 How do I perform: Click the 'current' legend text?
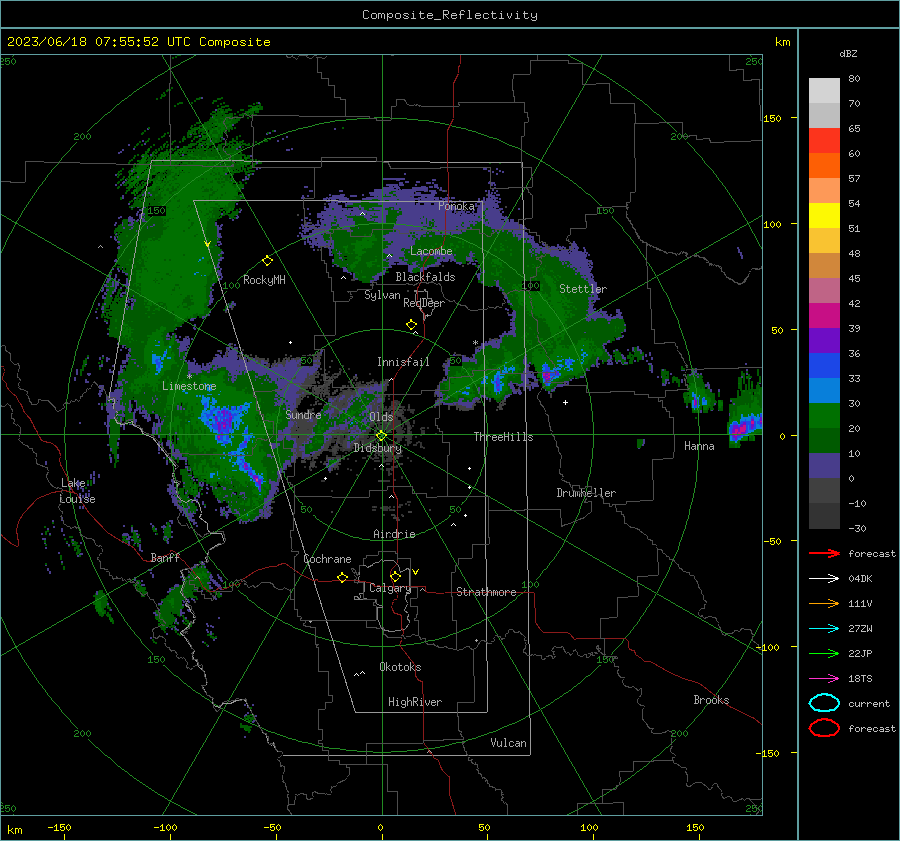[869, 703]
